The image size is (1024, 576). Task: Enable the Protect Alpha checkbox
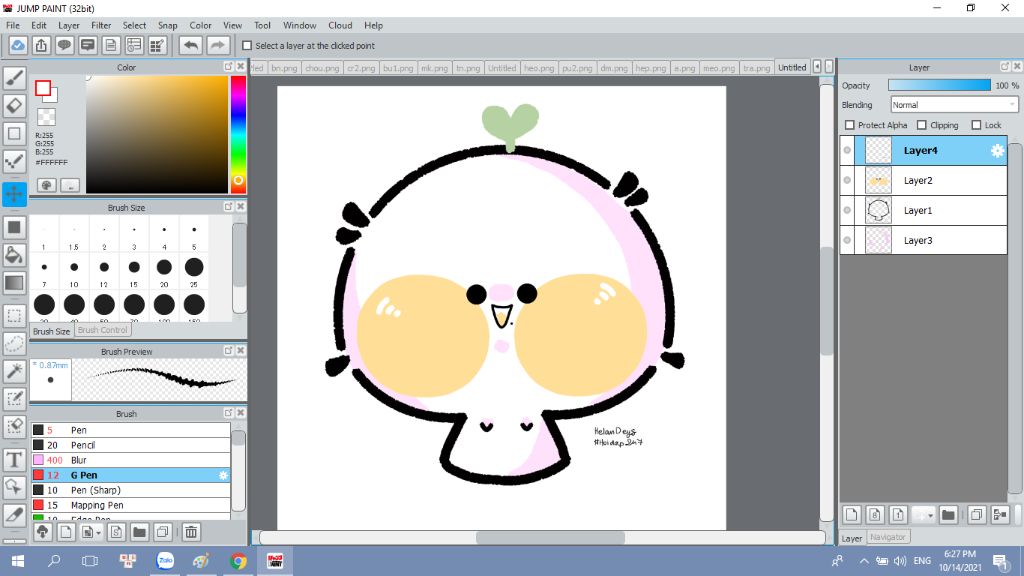[850, 125]
